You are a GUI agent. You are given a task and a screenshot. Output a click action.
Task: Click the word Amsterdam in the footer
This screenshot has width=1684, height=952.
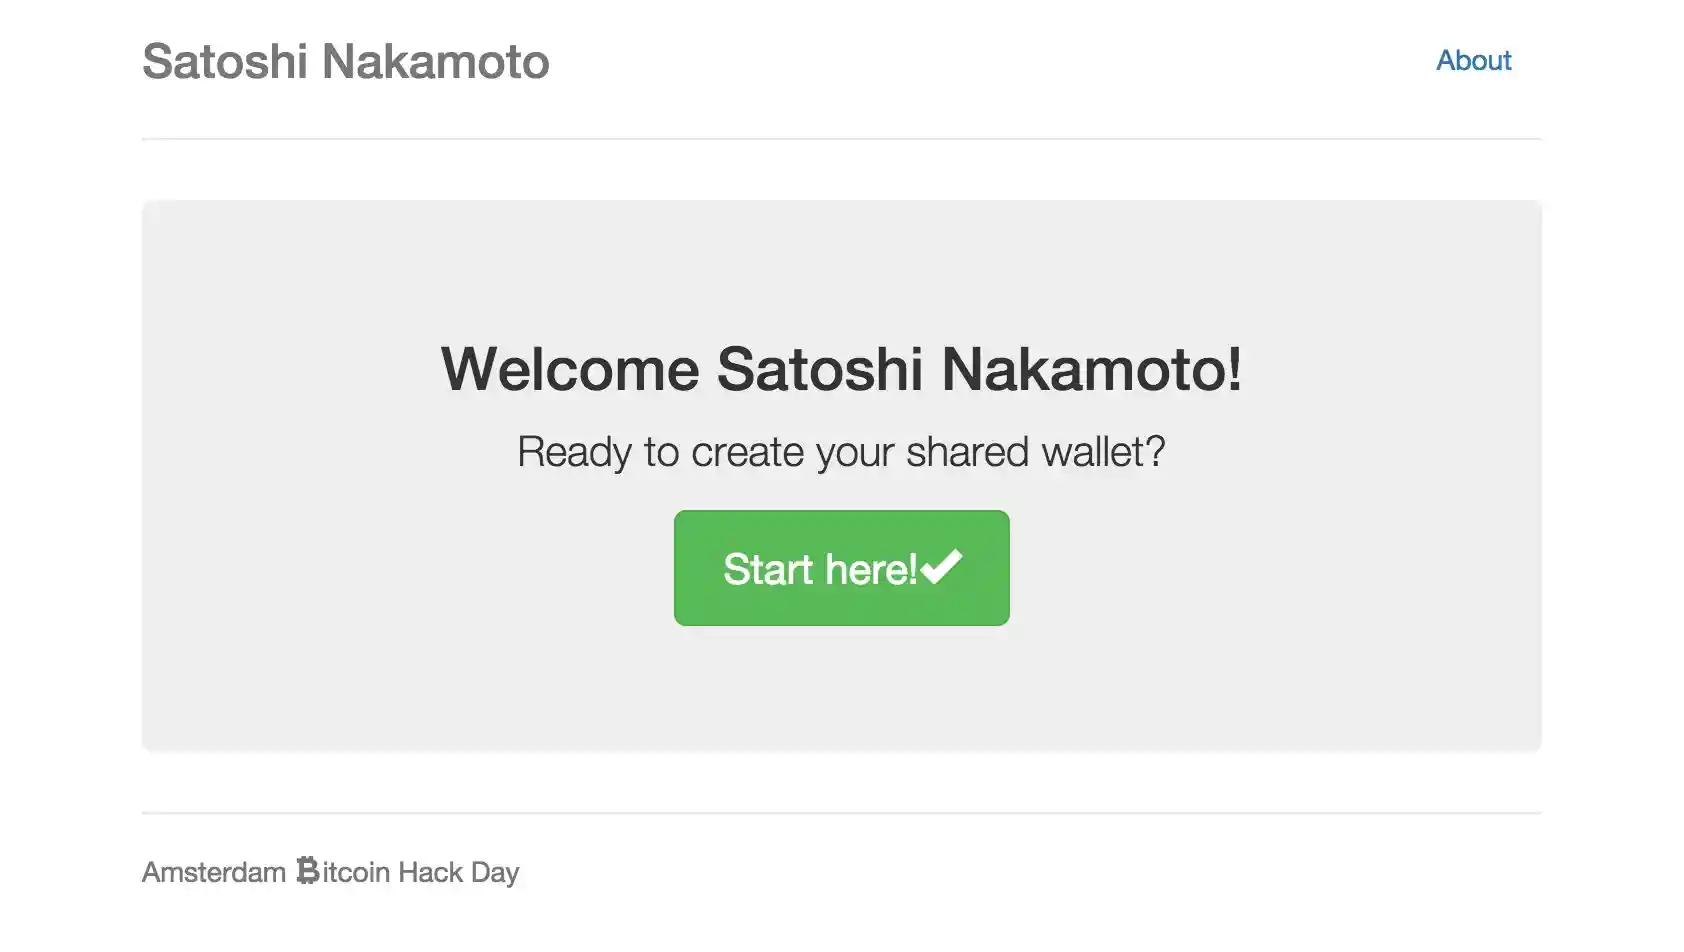pos(214,872)
